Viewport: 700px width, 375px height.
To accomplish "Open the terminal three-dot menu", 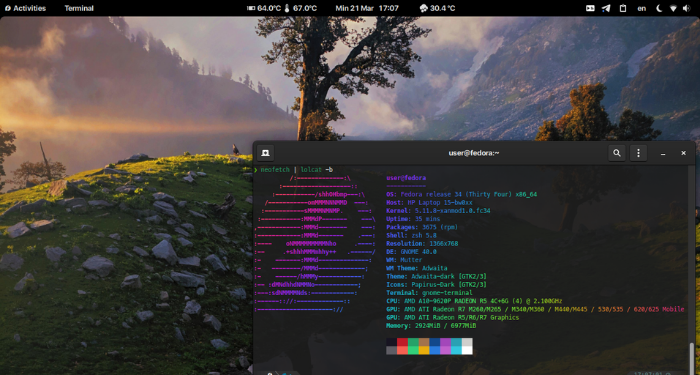I will coord(638,153).
